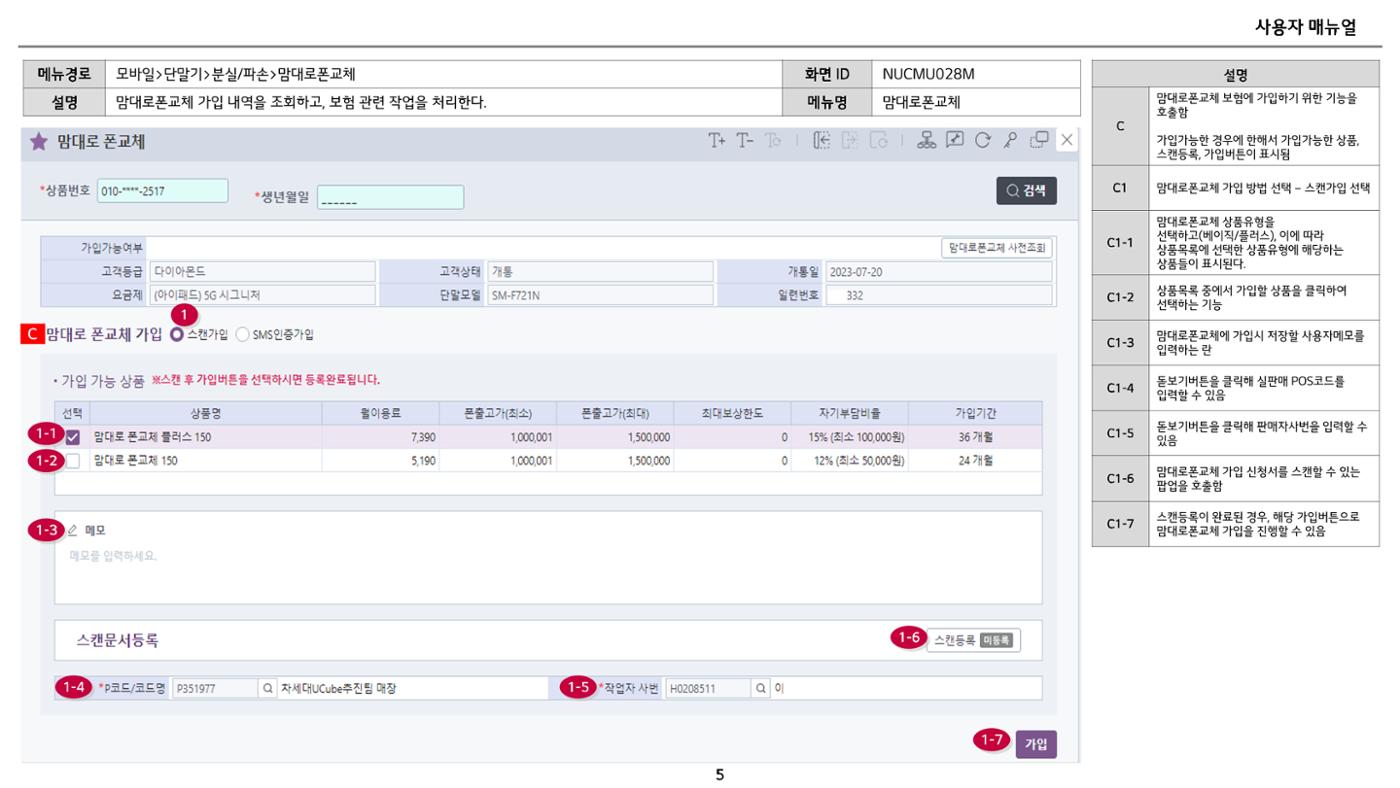Click the 자기부담비율 column header
This screenshot has width=1400, height=788.
pyautogui.click(x=848, y=413)
